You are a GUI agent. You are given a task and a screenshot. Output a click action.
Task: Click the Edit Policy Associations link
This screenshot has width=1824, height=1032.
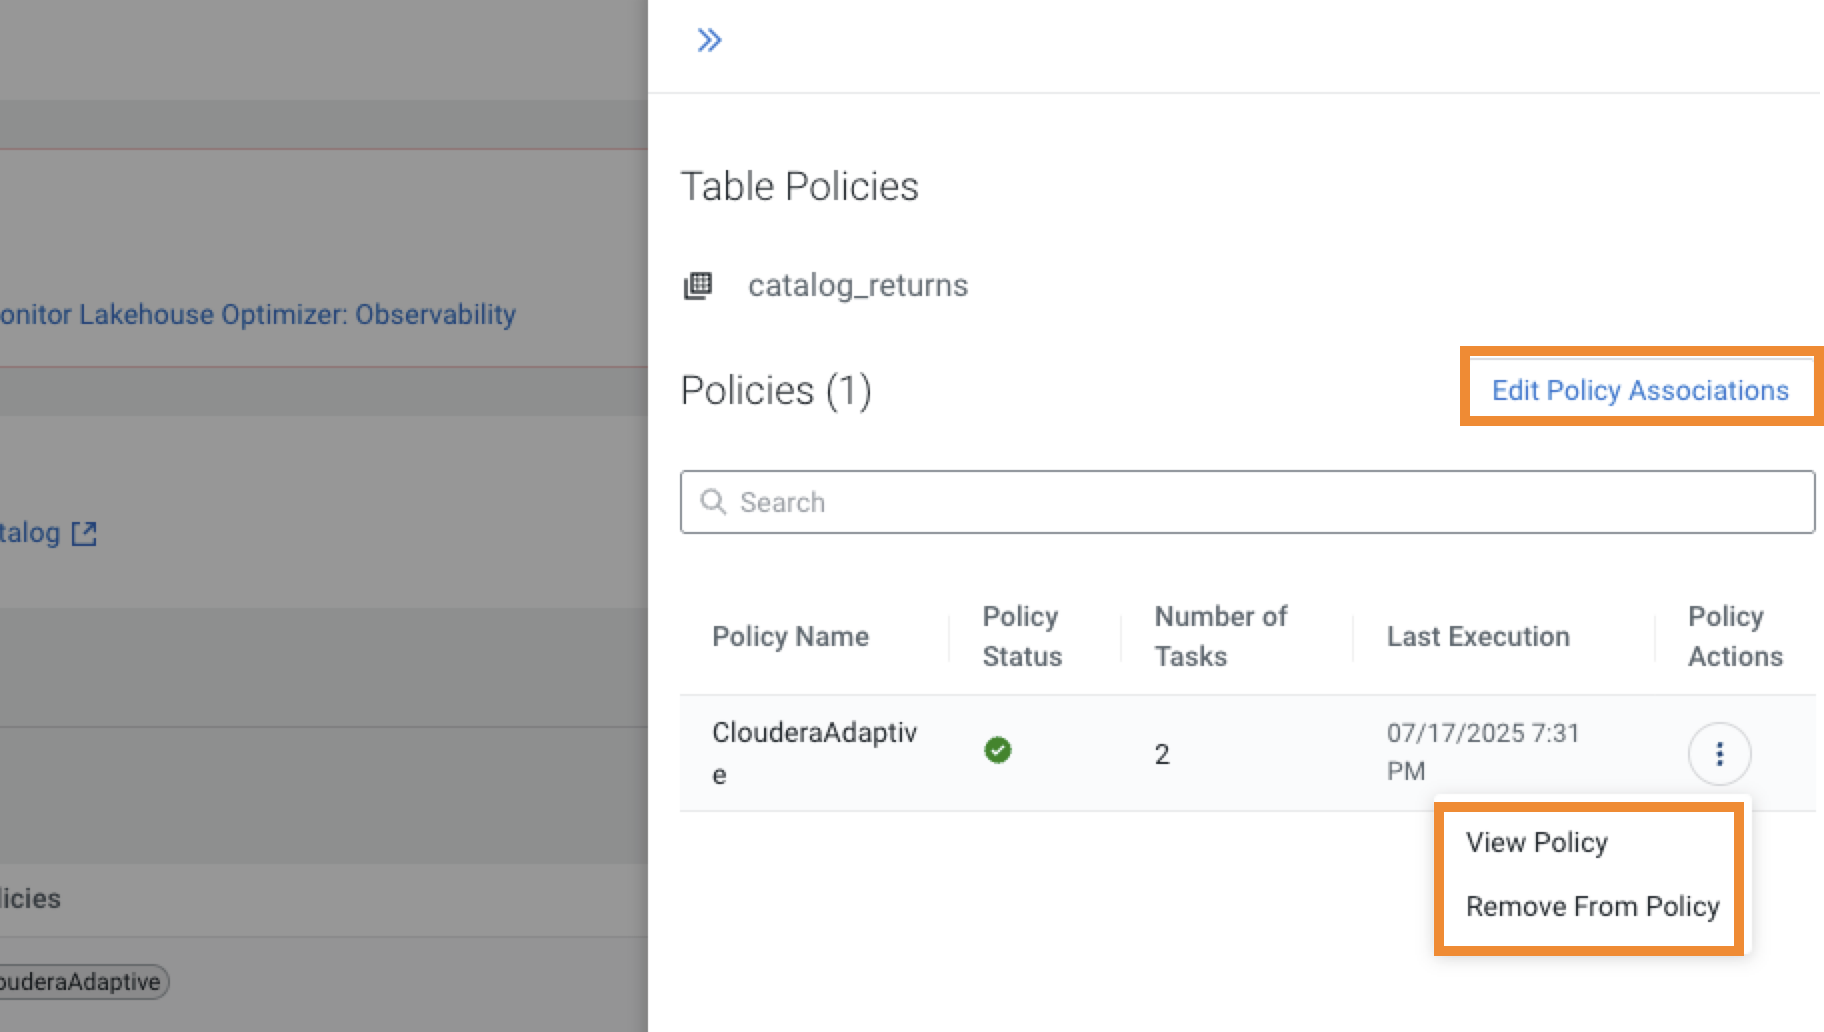[x=1640, y=390]
